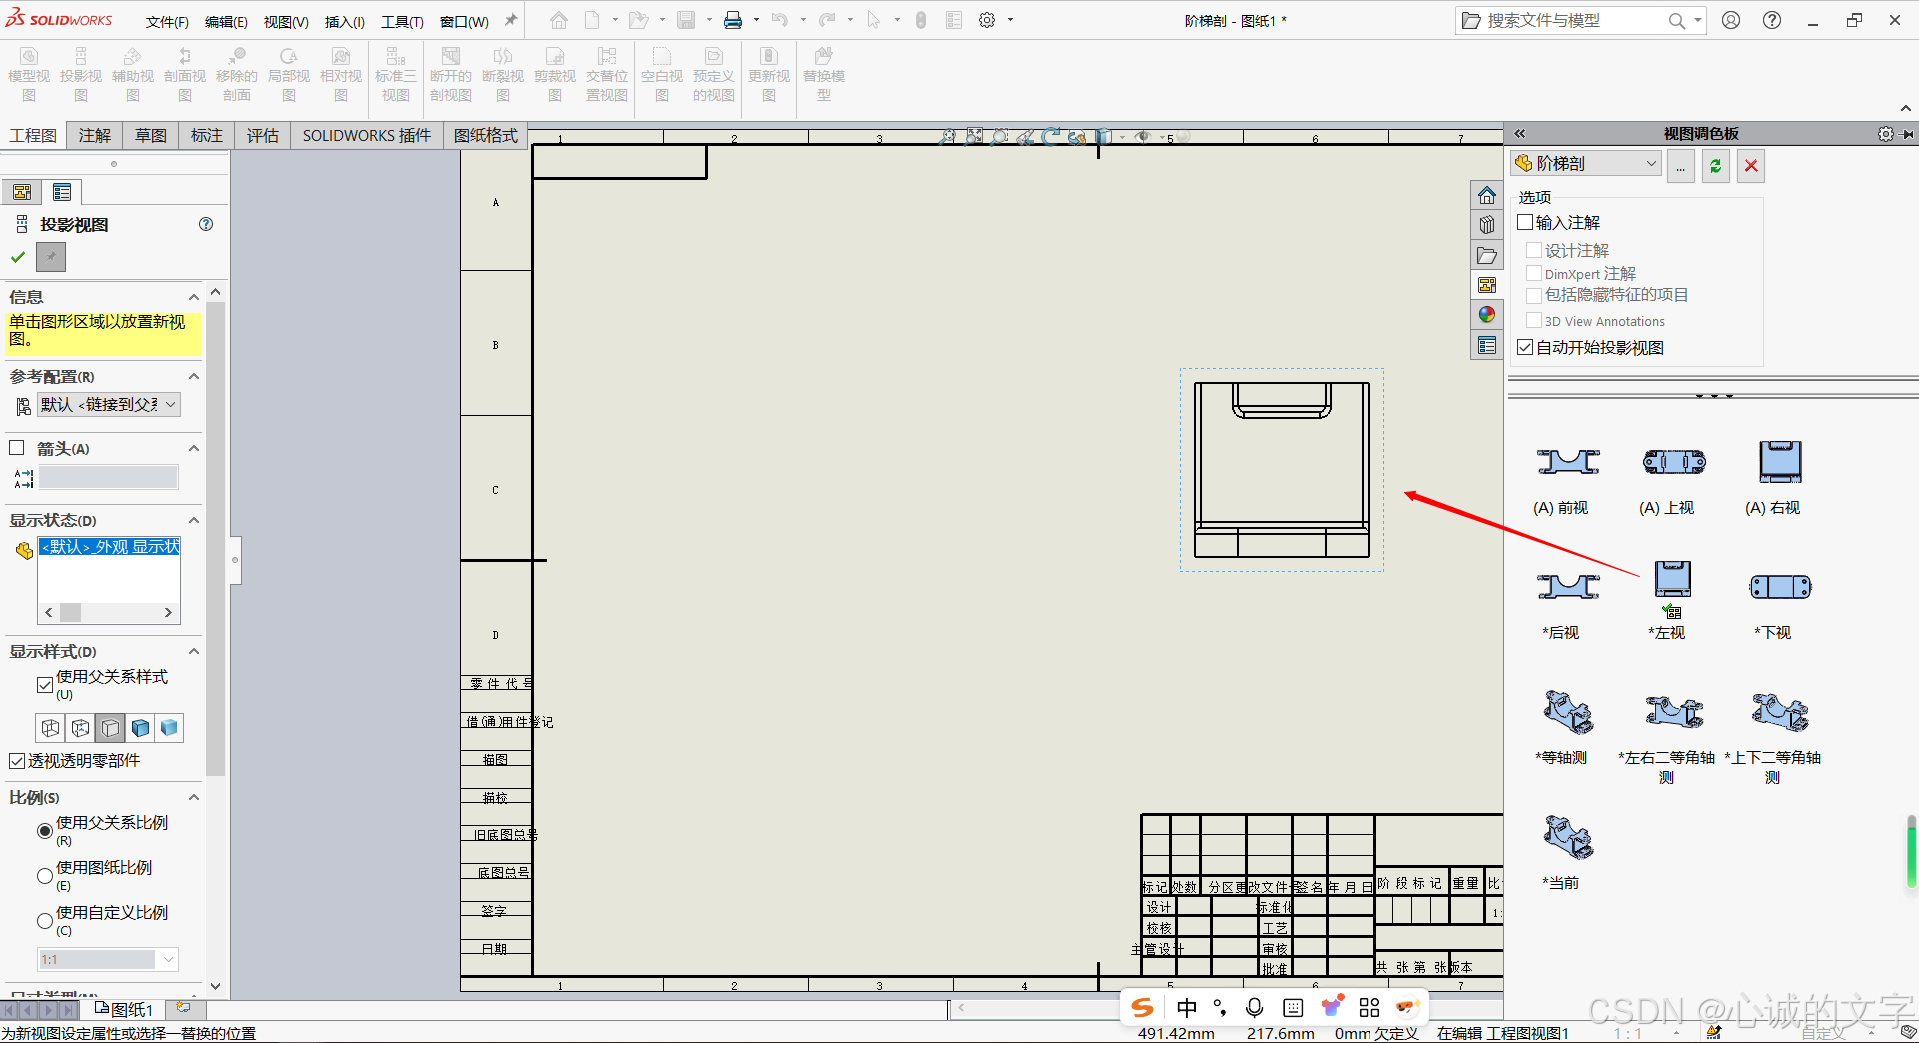Select the shaded display style icon
This screenshot has height=1043, width=1919.
(170, 728)
